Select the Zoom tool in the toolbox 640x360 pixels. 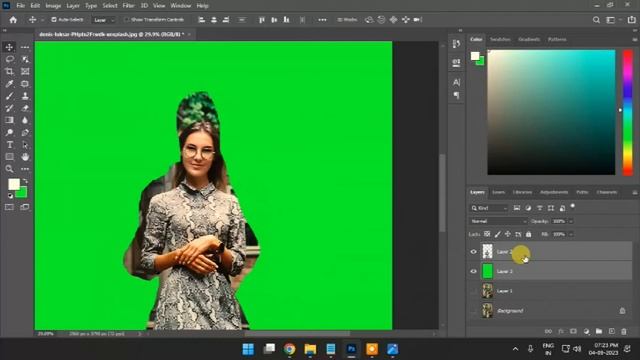[9, 169]
